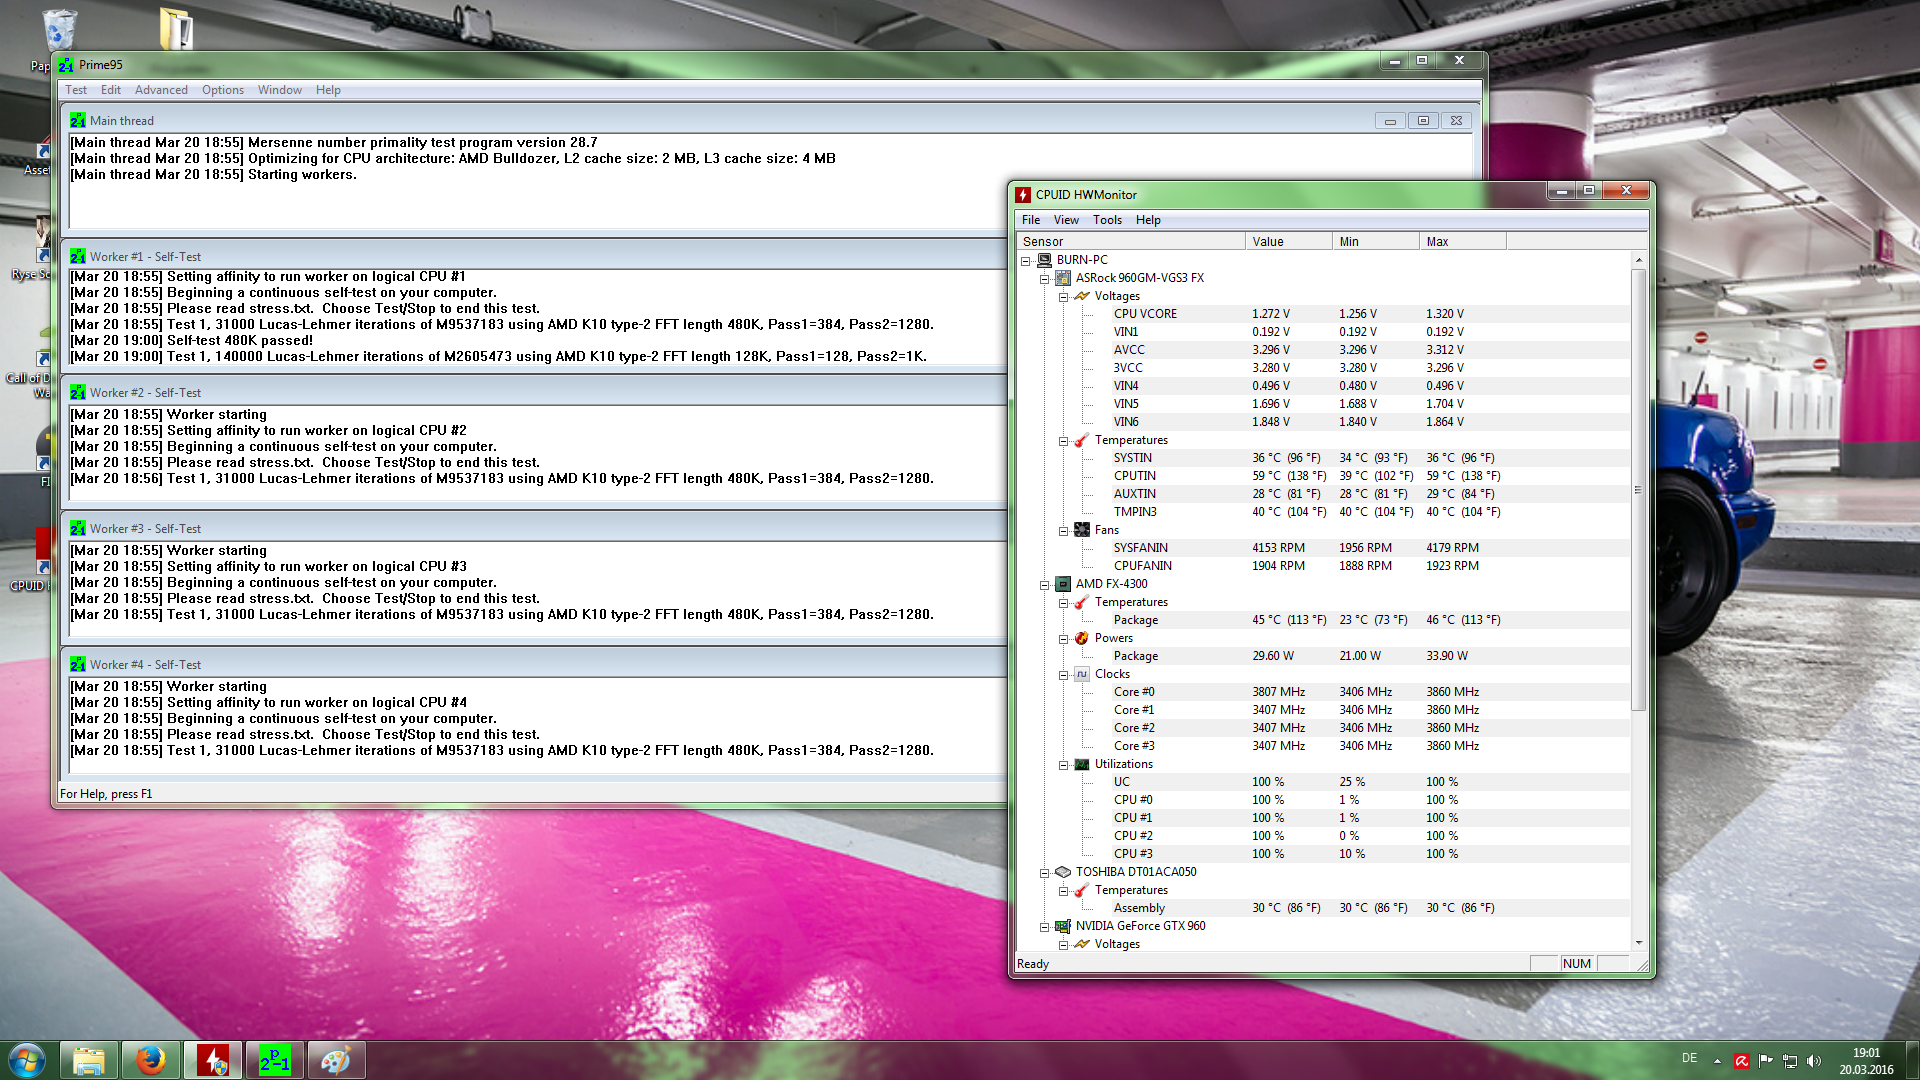The height and width of the screenshot is (1080, 1920).
Task: Click the HWMonitor scrollbar down arrow
Action: click(x=1638, y=943)
